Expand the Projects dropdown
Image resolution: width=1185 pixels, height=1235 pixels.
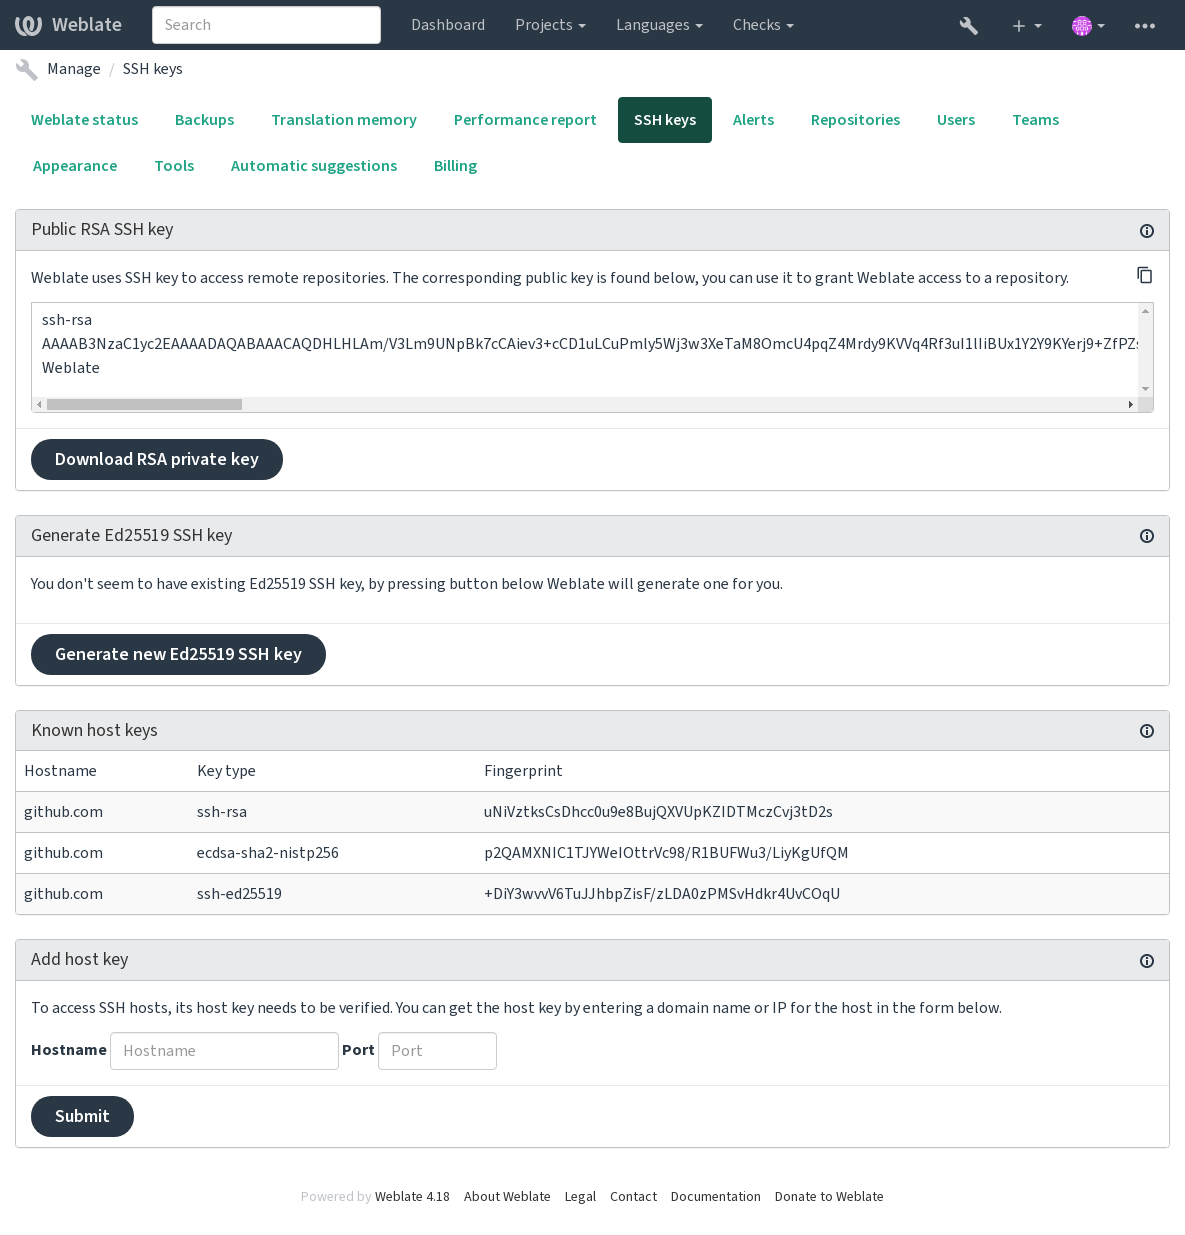[x=550, y=25]
